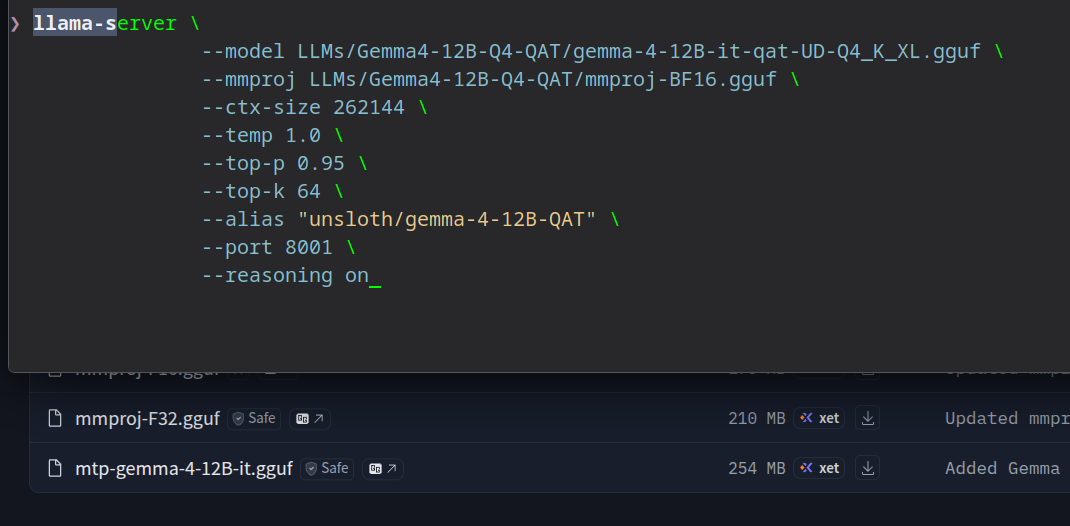Click the --port 8001 terminal line
The width and height of the screenshot is (1070, 526).
267,248
